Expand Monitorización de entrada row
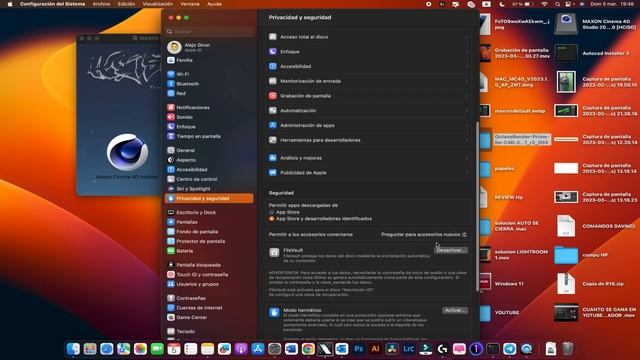Viewport: 640px width, 360px height. [368, 81]
